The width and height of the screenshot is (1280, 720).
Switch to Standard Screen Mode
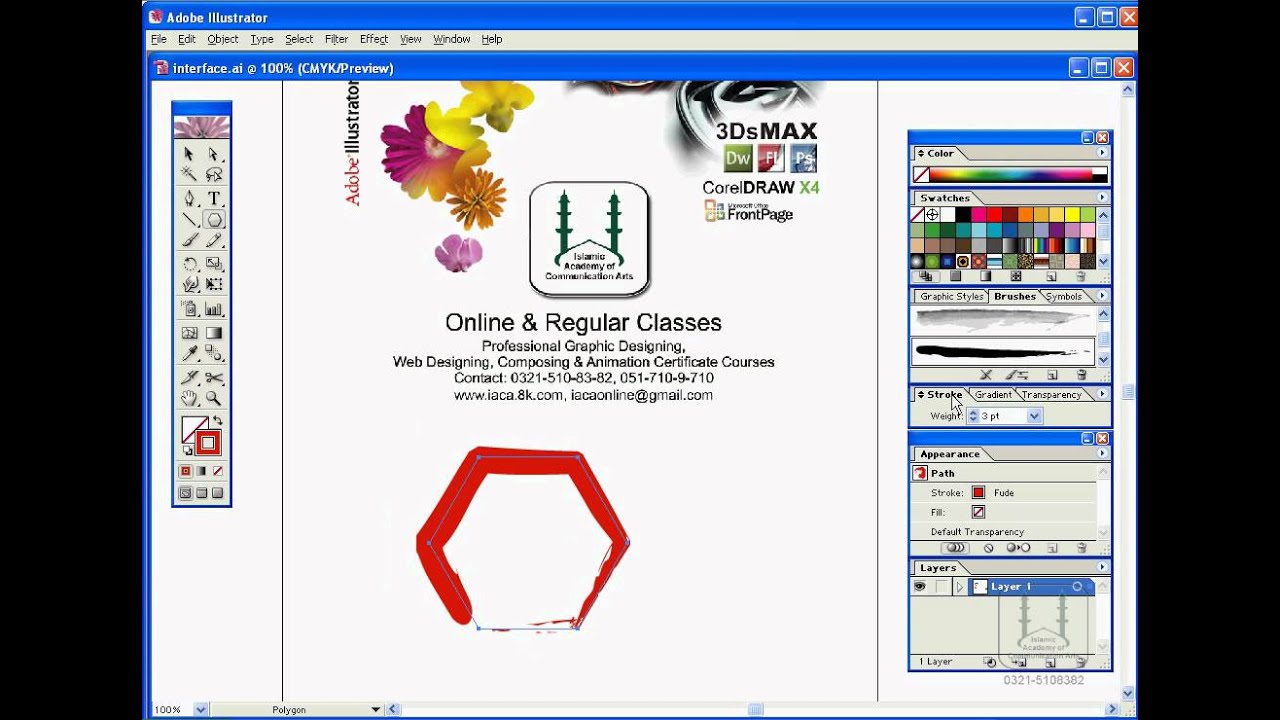pyautogui.click(x=185, y=493)
